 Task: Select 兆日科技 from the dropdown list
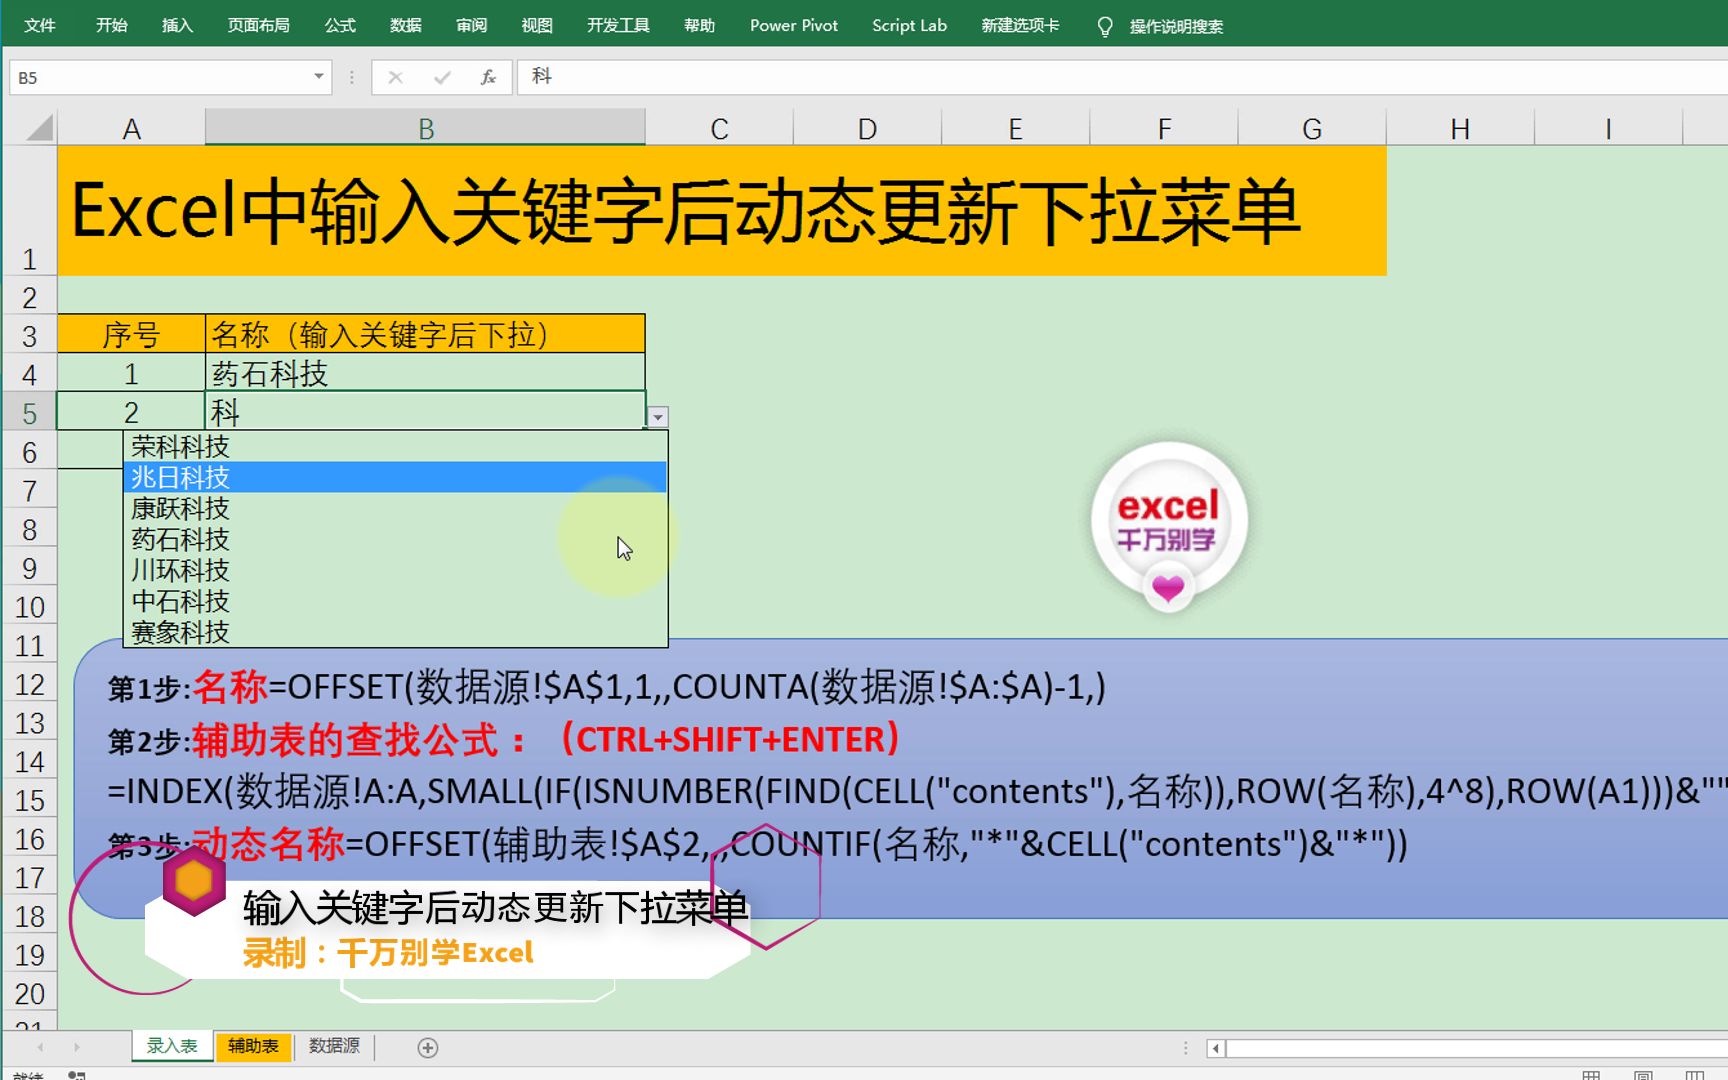pos(180,477)
